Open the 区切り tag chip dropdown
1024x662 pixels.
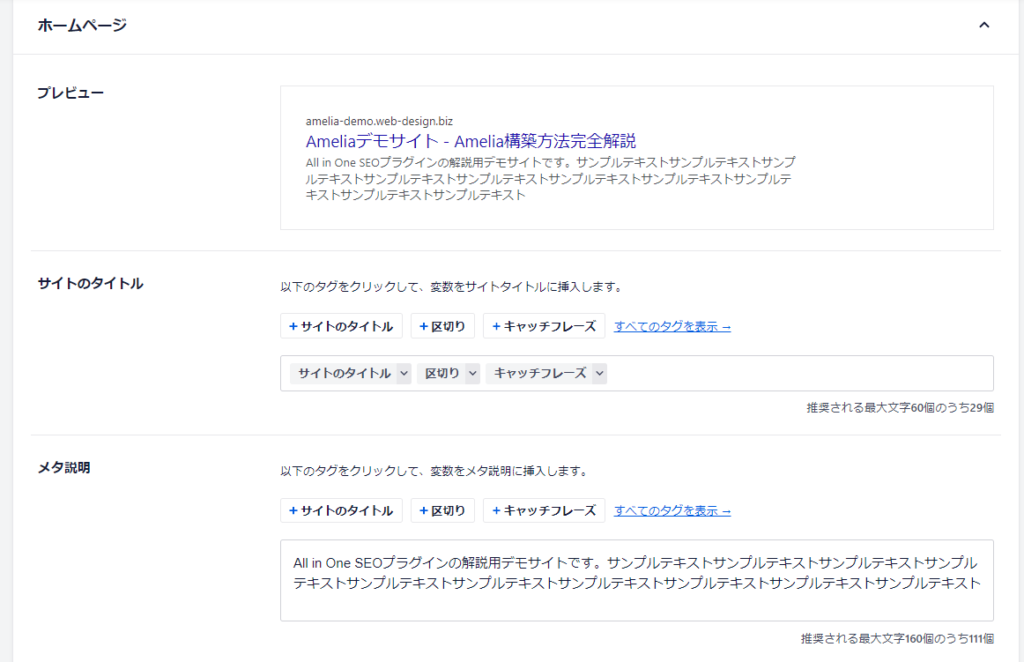coord(471,373)
